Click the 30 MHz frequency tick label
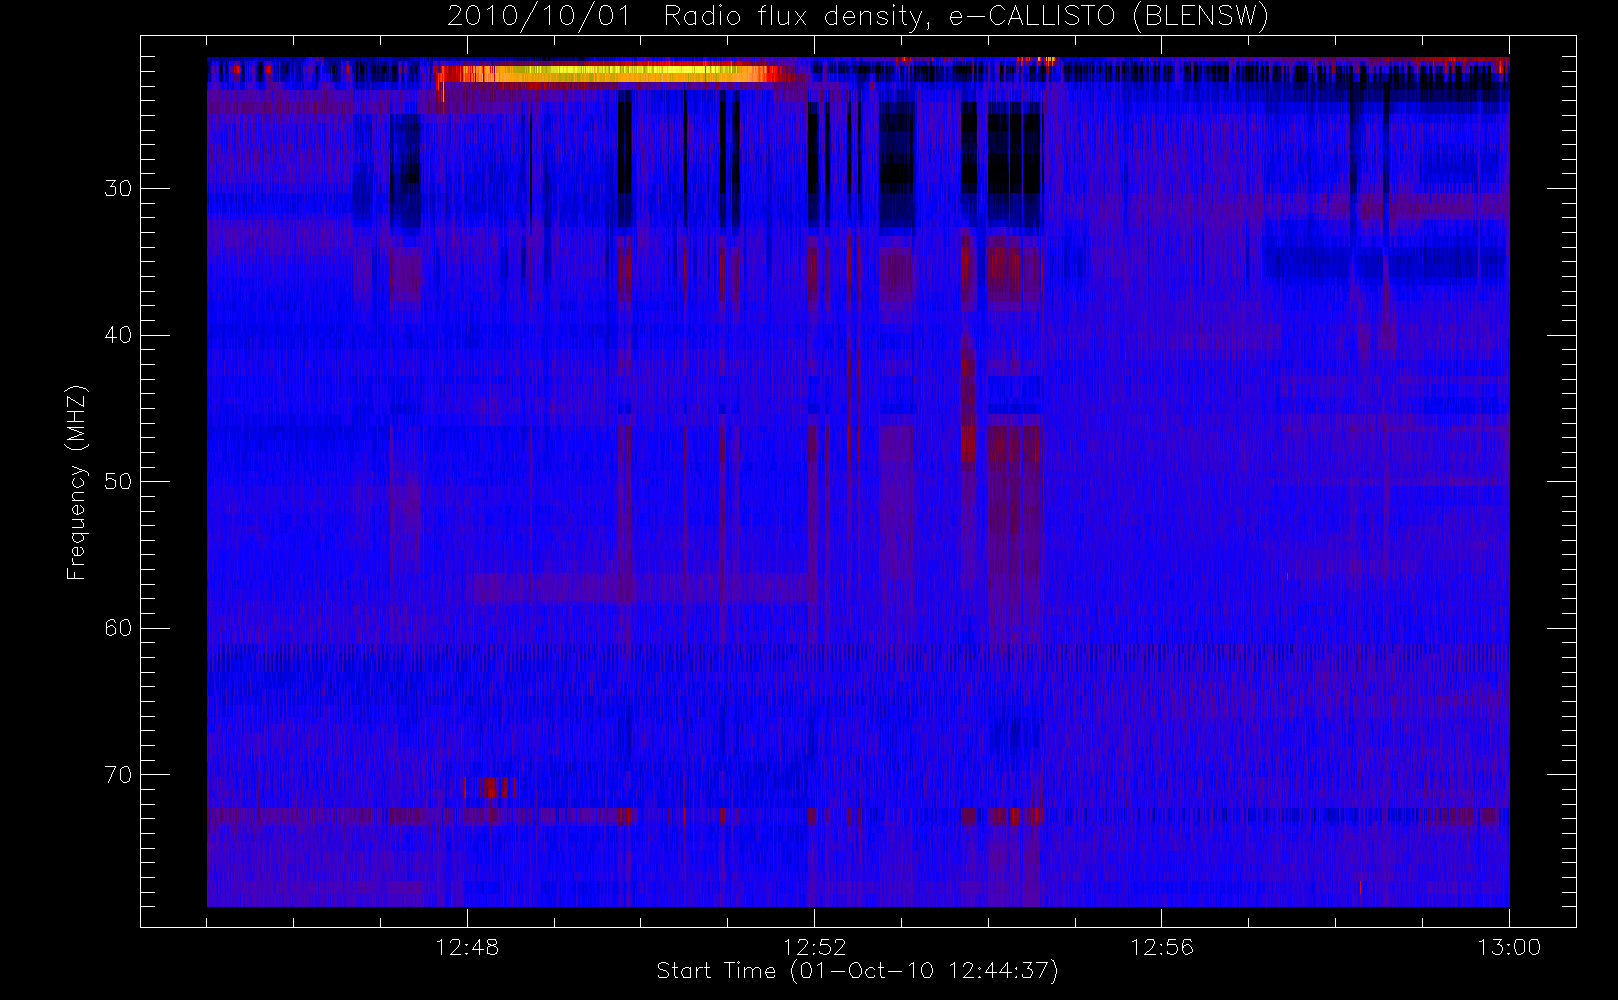The image size is (1618, 1000). pyautogui.click(x=118, y=189)
